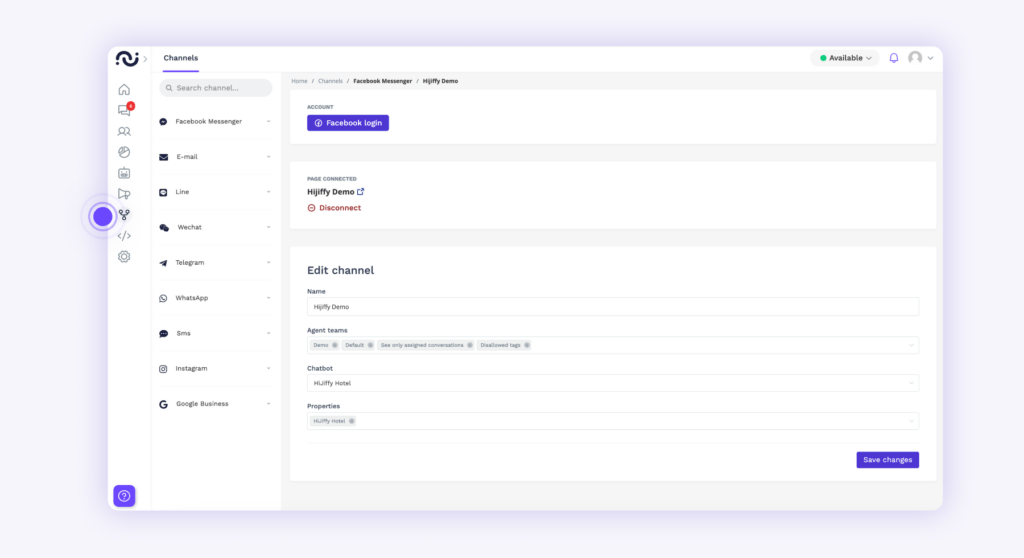Click the code brackets icon in sidebar
This screenshot has width=1024, height=558.
pyautogui.click(x=124, y=236)
